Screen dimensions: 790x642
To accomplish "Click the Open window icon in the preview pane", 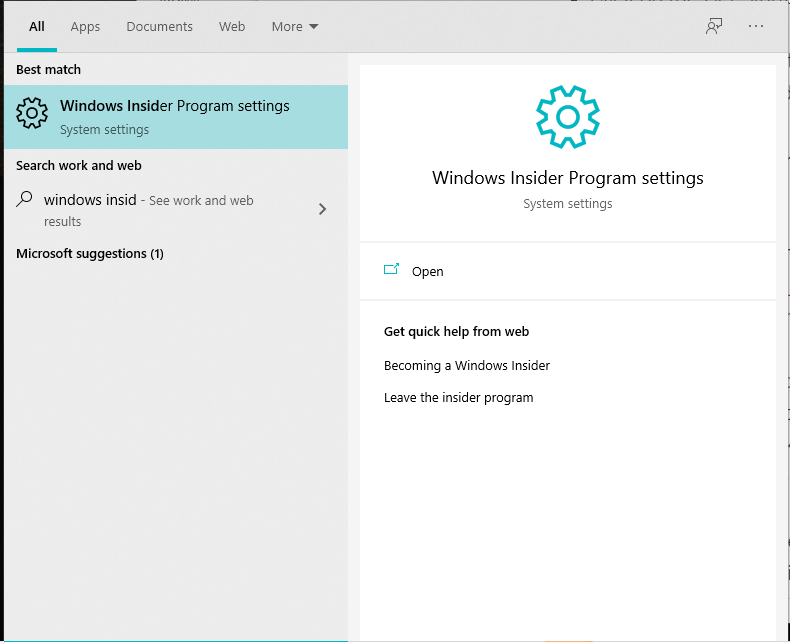I will [x=391, y=270].
